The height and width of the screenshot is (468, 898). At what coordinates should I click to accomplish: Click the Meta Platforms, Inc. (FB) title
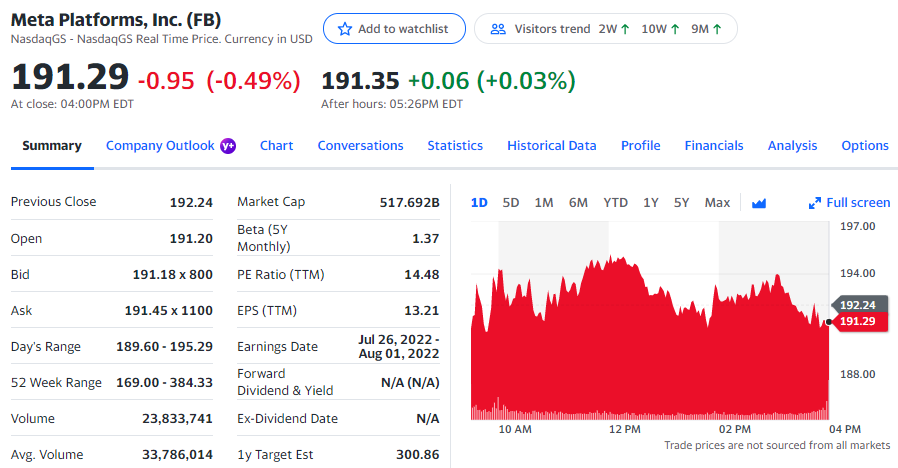[x=116, y=20]
